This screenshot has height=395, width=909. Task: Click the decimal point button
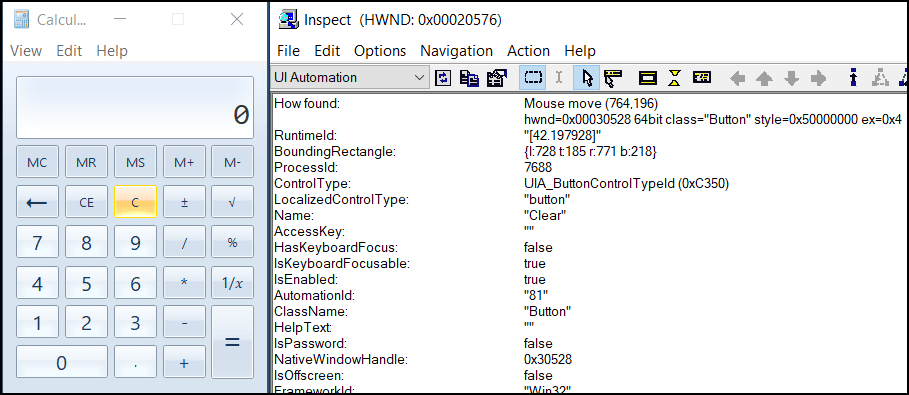135,363
